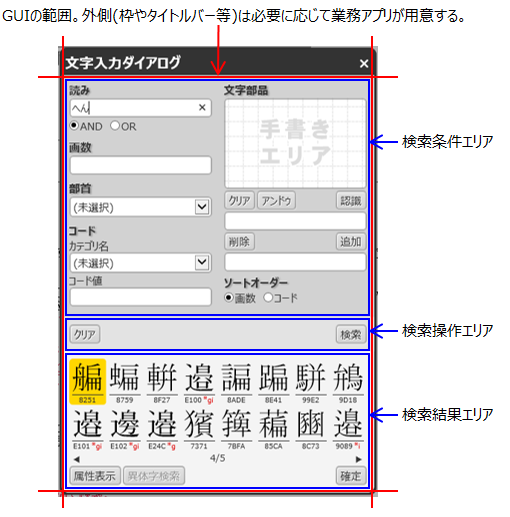Click the parts field below 追加
510x517 pixels.
295,262
